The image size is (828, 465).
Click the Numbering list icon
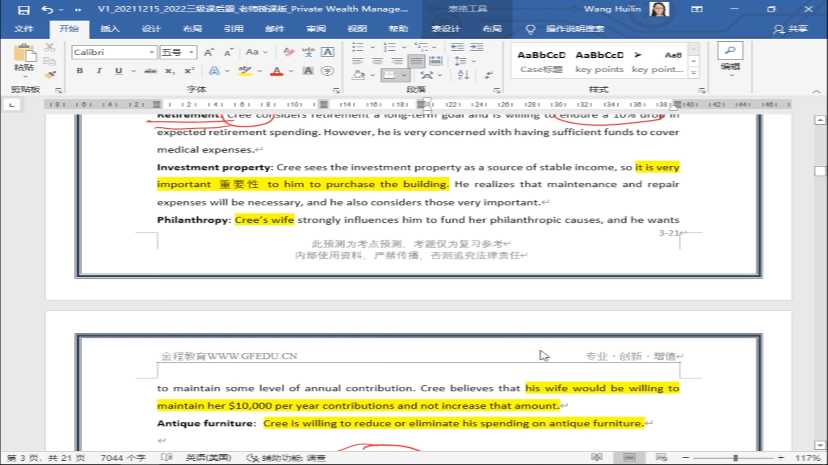coord(389,47)
